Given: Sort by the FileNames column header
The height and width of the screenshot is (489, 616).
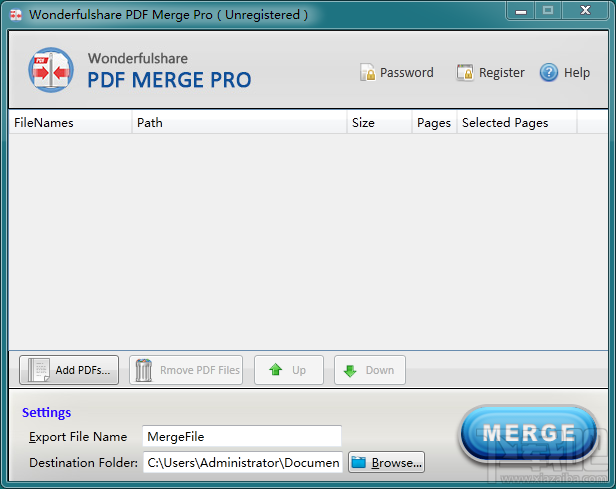Looking at the screenshot, I should coord(70,123).
